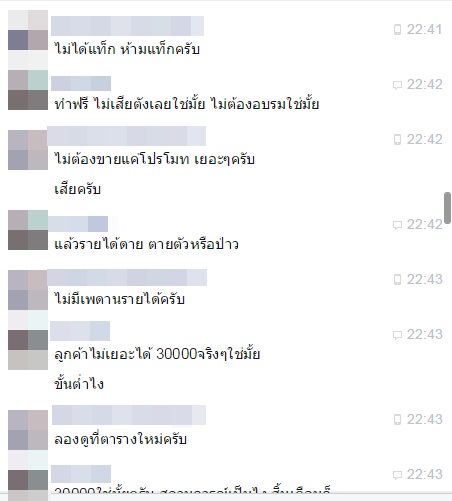Click the mobile icon next to ไม่ต้องขายแค่โปรโมท message
The width and height of the screenshot is (452, 501).
397,139
